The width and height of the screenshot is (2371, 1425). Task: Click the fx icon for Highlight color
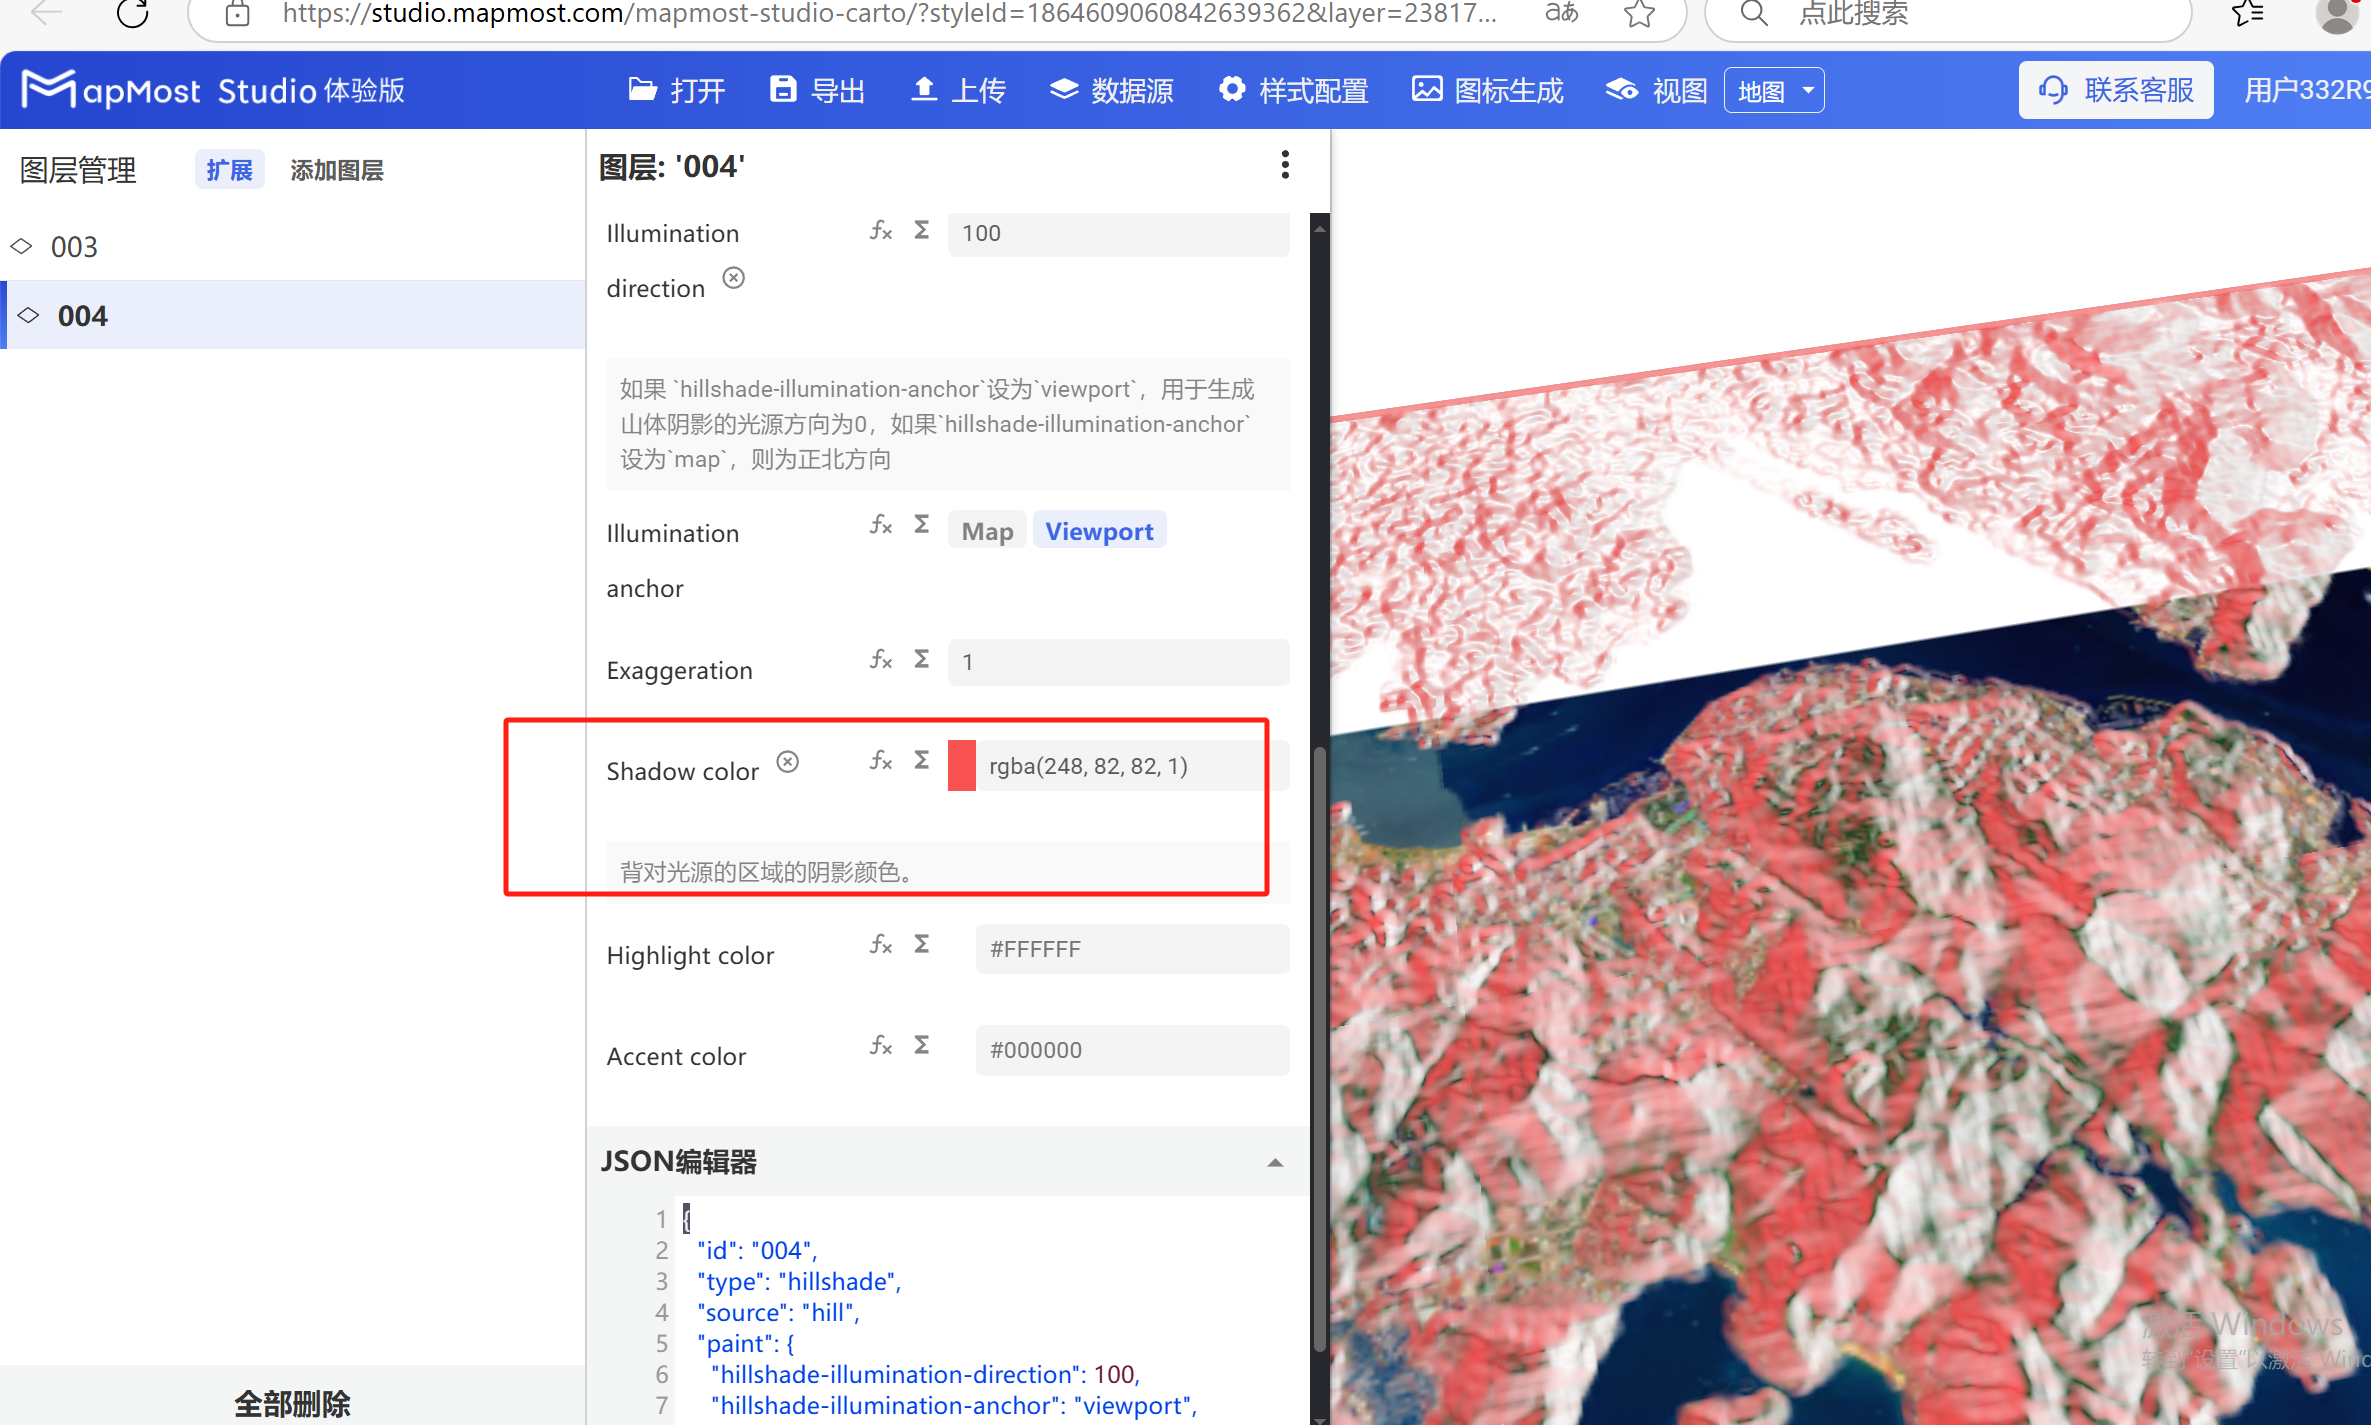[x=880, y=944]
